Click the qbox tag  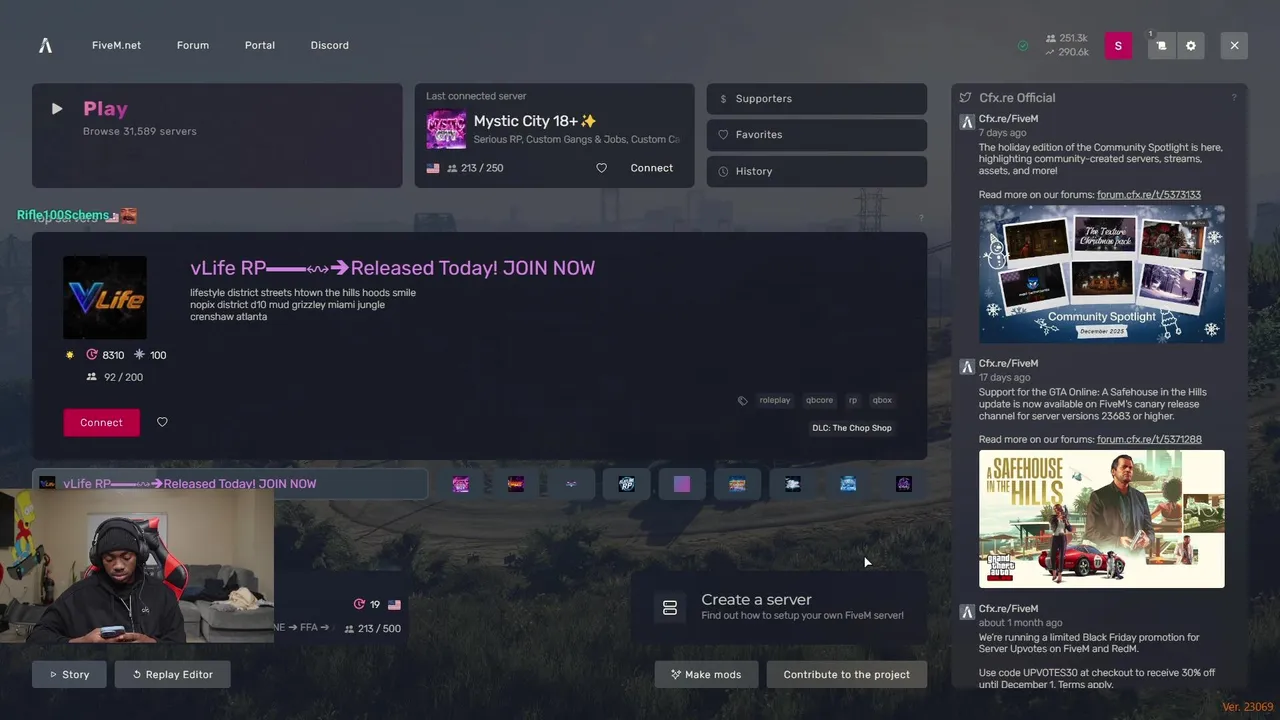tap(882, 400)
